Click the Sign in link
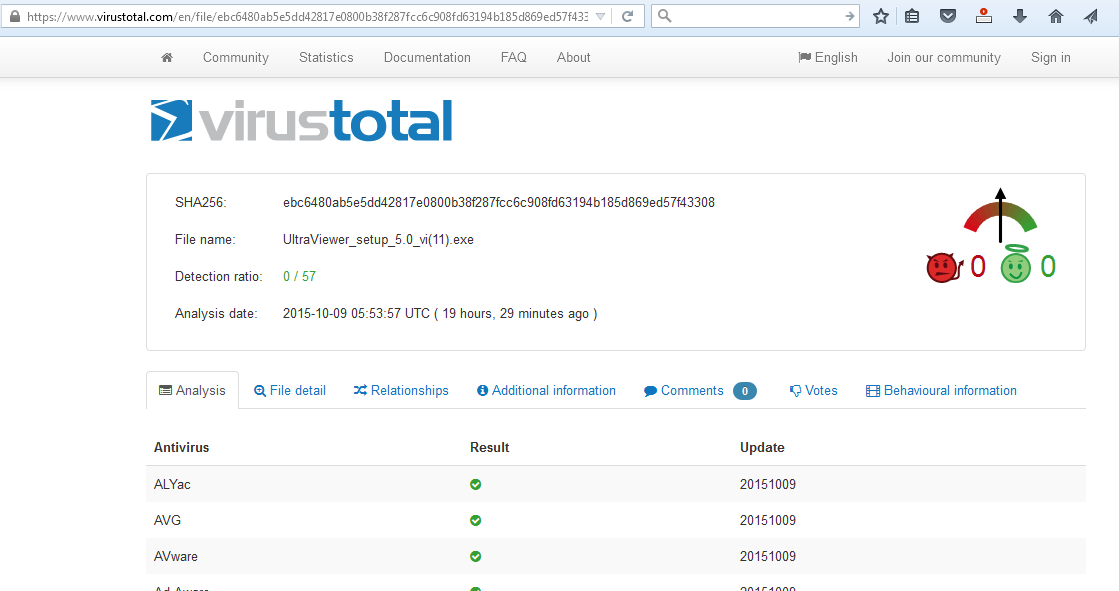The width and height of the screenshot is (1119, 591). coord(1050,58)
